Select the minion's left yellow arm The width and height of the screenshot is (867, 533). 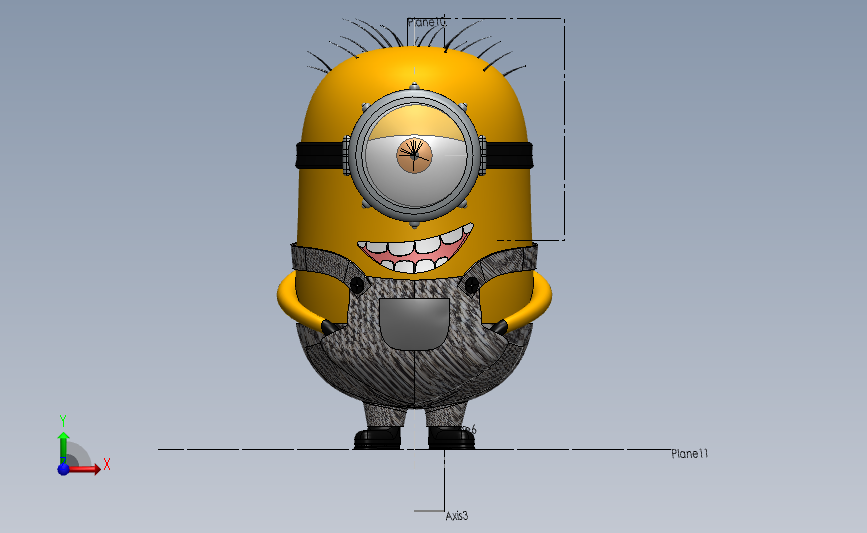point(301,303)
